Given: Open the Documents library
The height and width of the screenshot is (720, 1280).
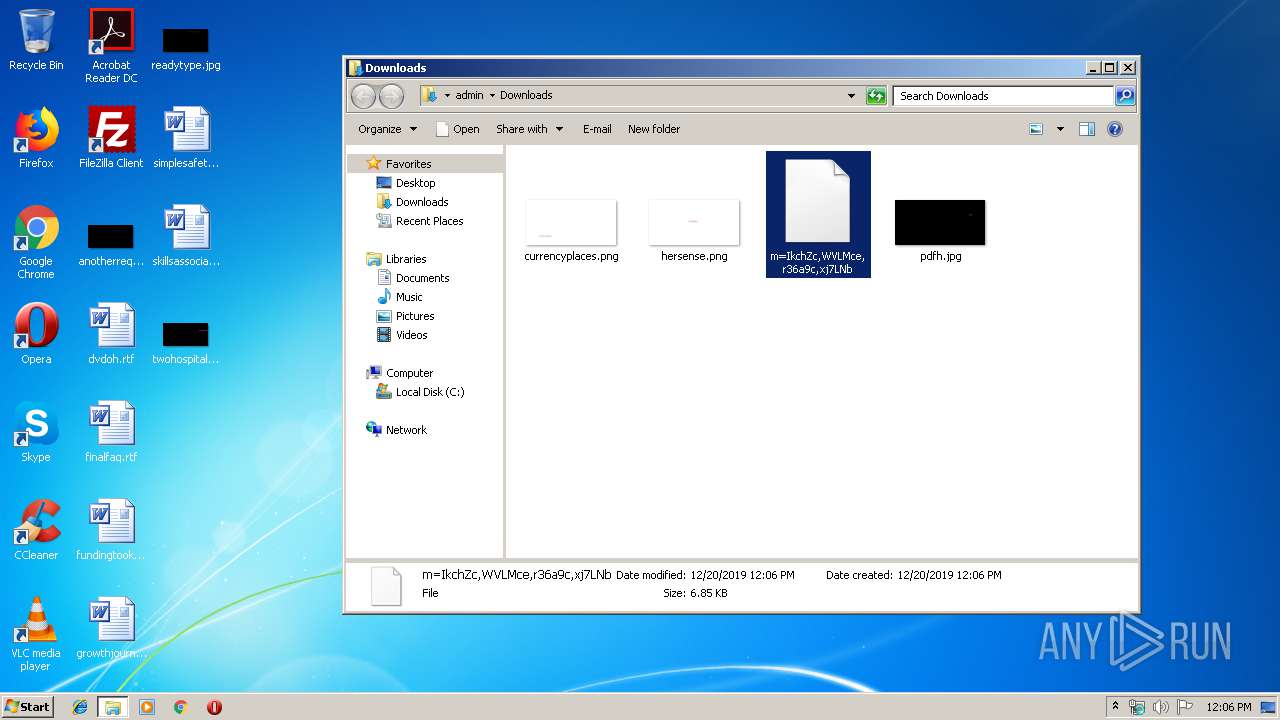Looking at the screenshot, I should pos(422,278).
